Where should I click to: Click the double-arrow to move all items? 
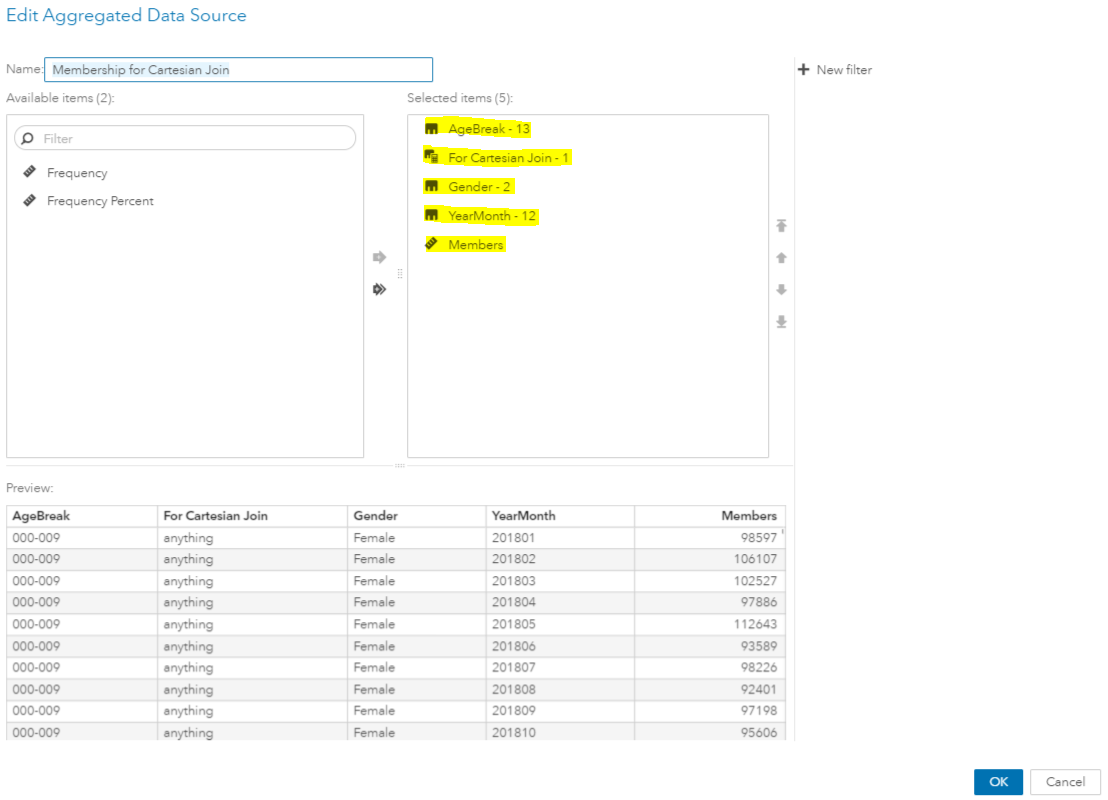pos(379,289)
